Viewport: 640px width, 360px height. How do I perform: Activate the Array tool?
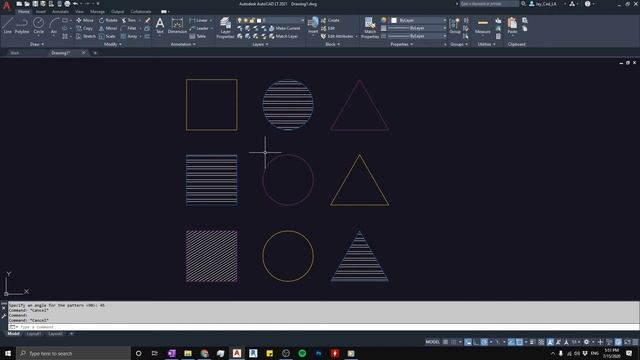pyautogui.click(x=129, y=36)
